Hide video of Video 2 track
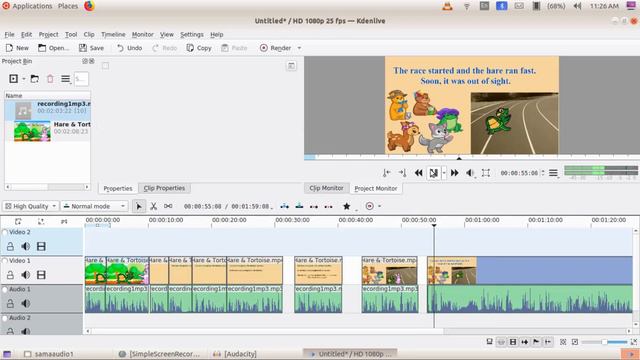The width and height of the screenshot is (640, 360). (x=41, y=247)
